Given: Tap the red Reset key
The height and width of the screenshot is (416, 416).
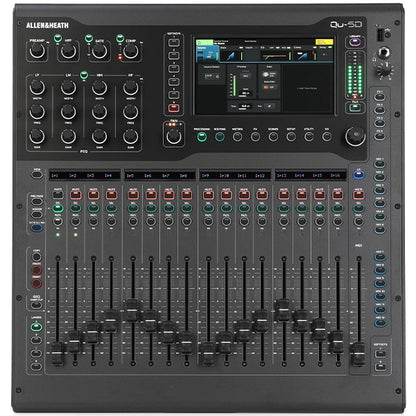Looking at the screenshot, I should point(37,283).
